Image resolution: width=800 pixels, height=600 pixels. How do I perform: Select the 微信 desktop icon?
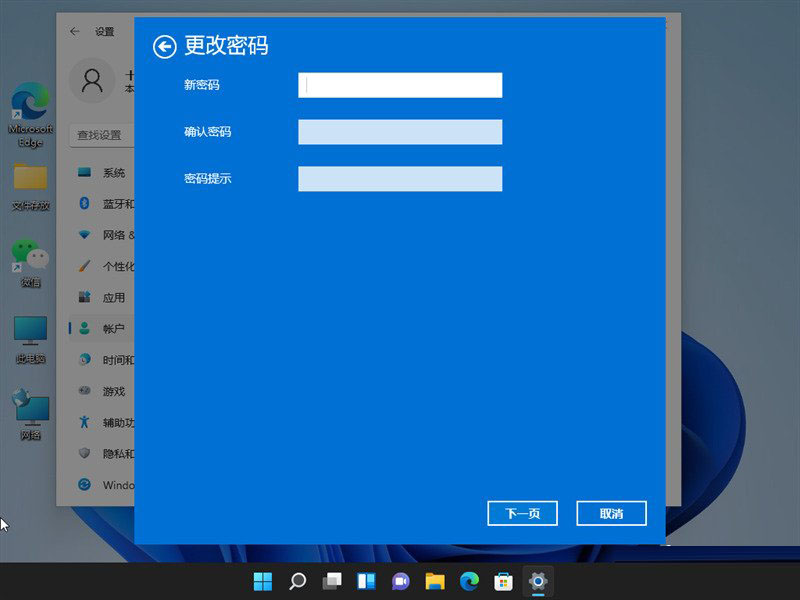point(30,263)
